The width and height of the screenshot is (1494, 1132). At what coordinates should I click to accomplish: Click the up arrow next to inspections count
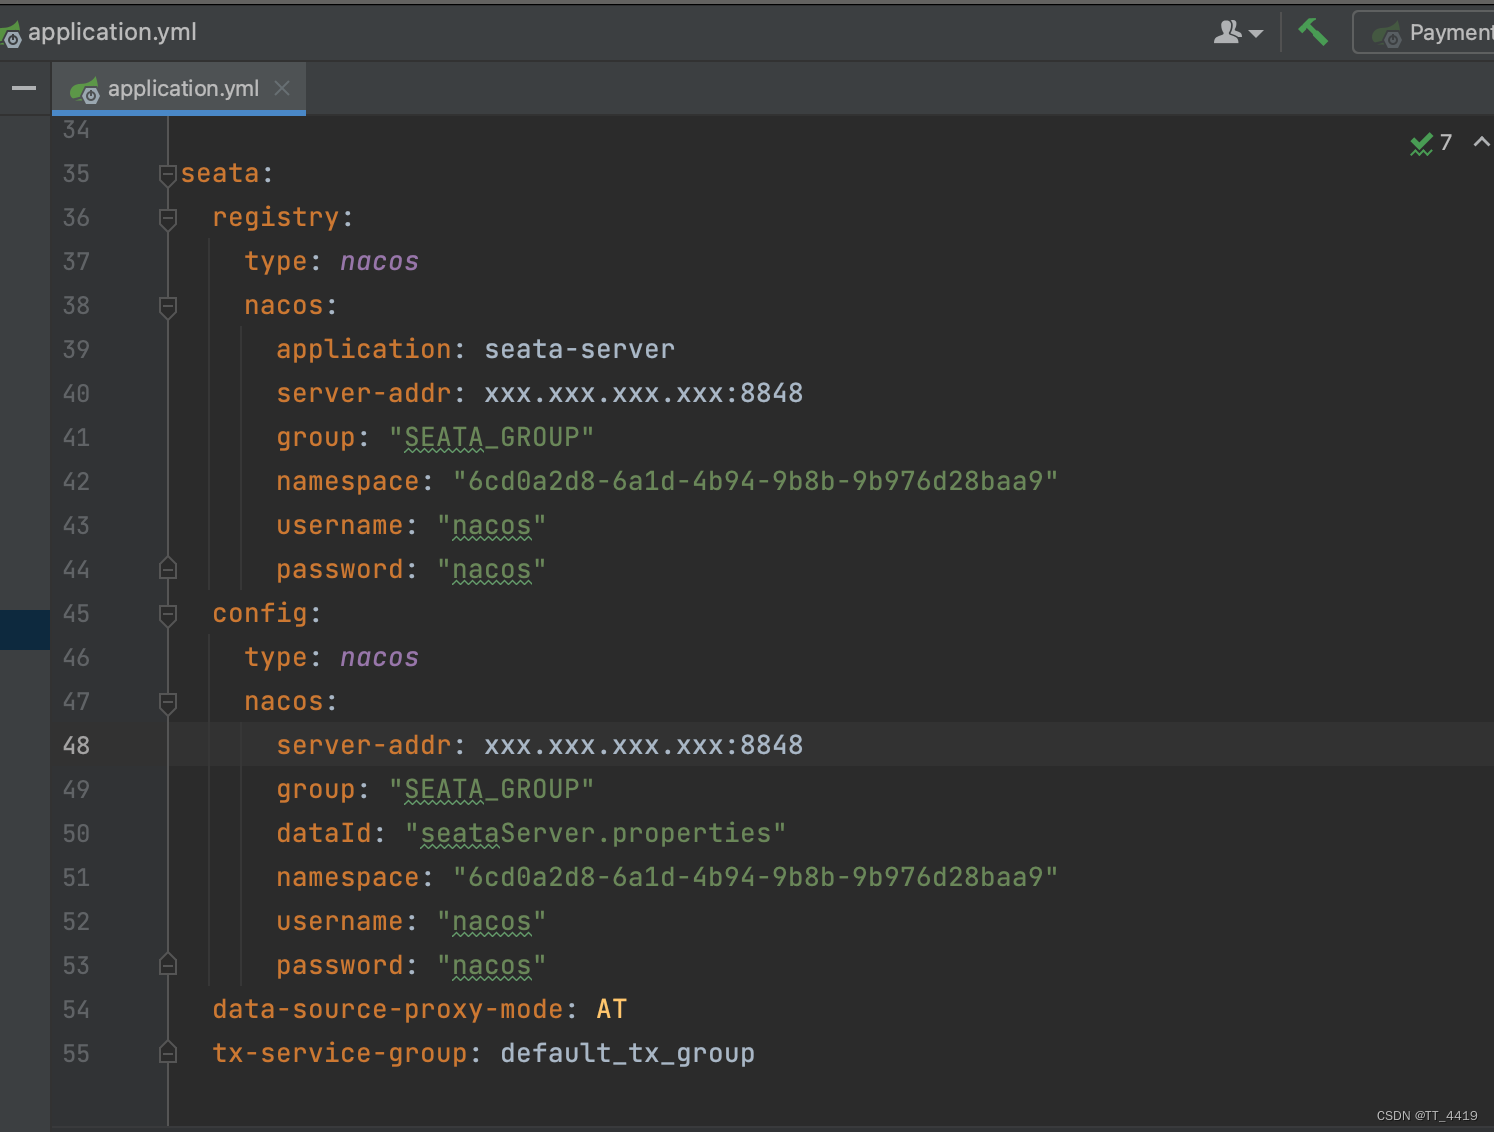1481,142
